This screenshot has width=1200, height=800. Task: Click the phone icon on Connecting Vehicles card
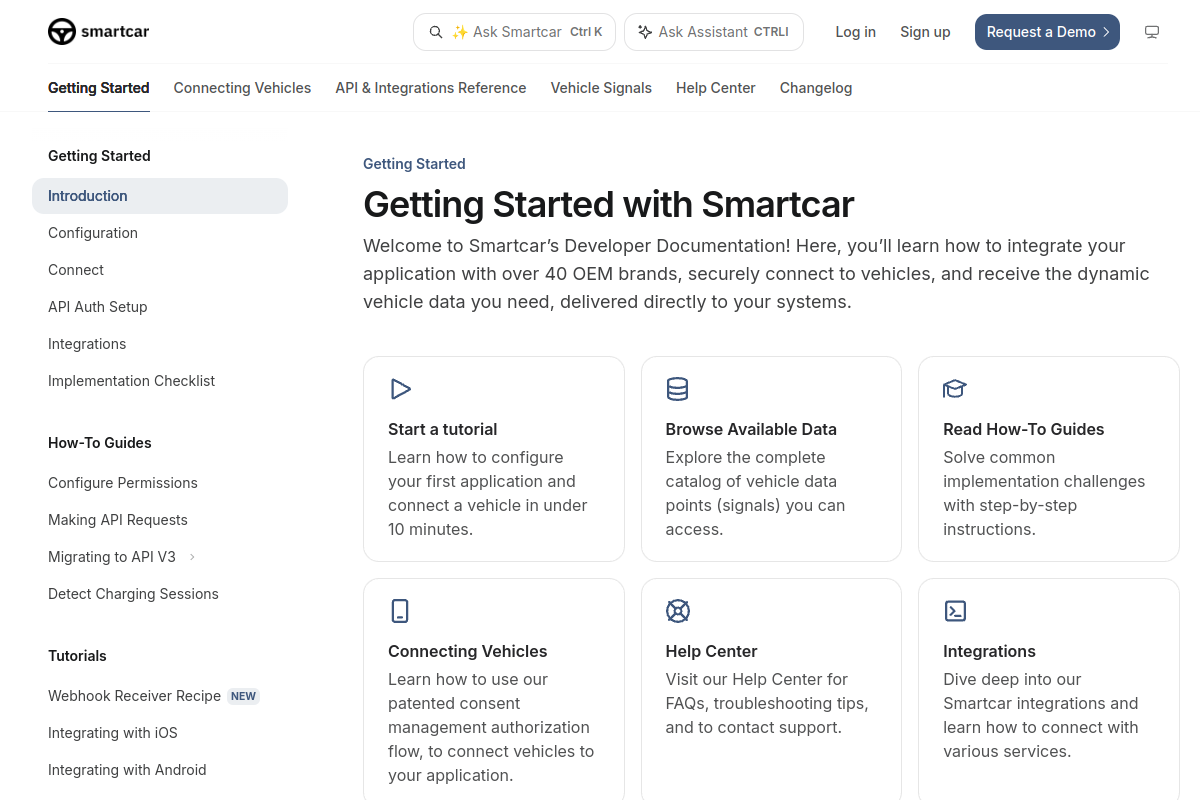click(400, 611)
